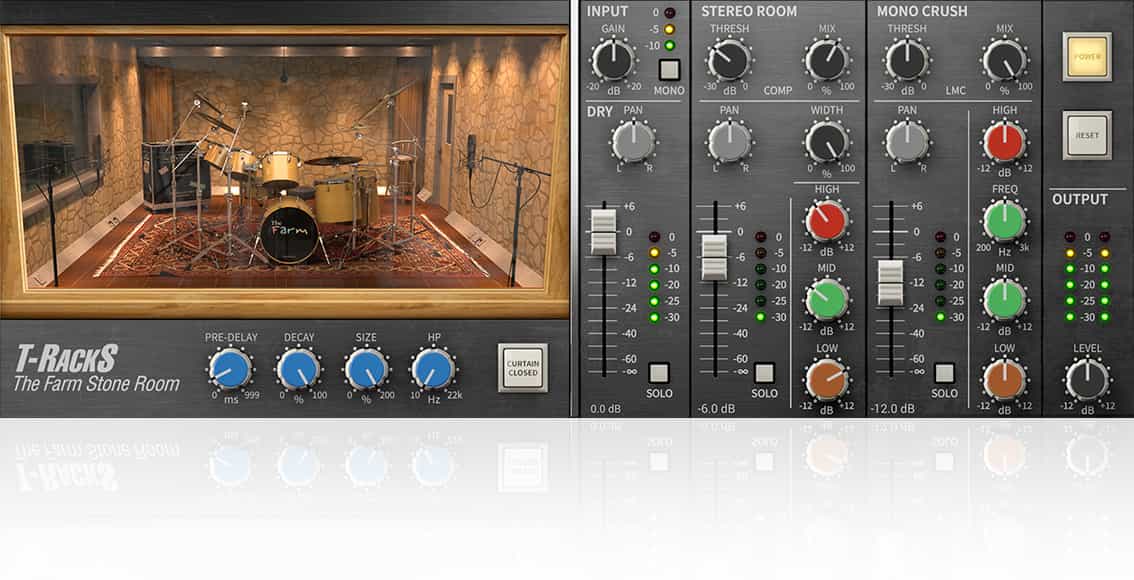The height and width of the screenshot is (580, 1134).
Task: Click the Mono Crush fader handle
Action: [890, 283]
